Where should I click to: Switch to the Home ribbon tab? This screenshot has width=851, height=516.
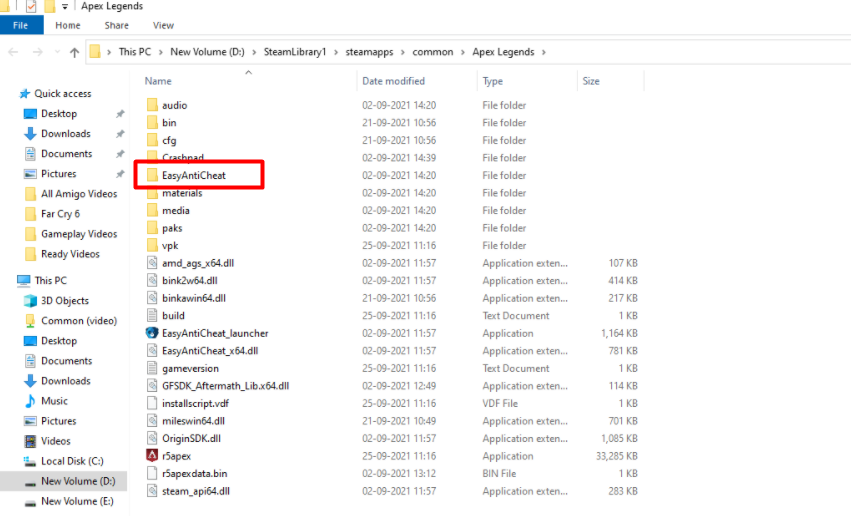coord(68,26)
